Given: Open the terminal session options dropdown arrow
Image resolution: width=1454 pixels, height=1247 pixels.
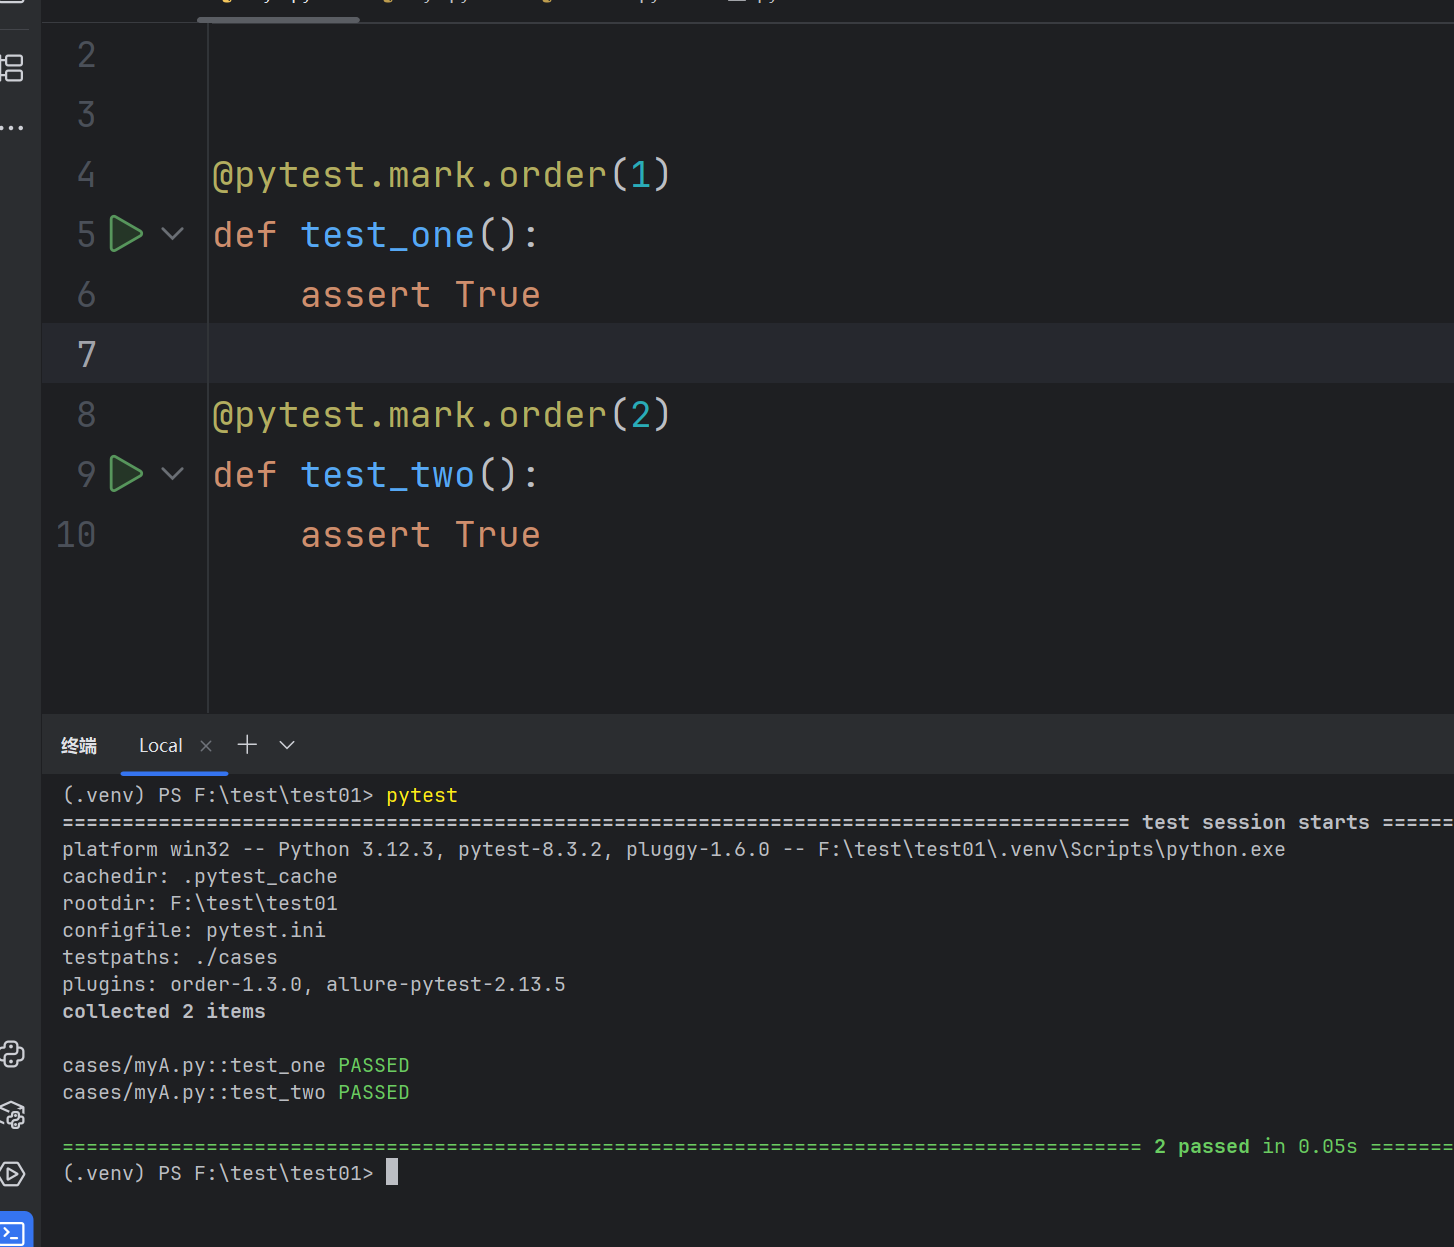Looking at the screenshot, I should (x=287, y=745).
